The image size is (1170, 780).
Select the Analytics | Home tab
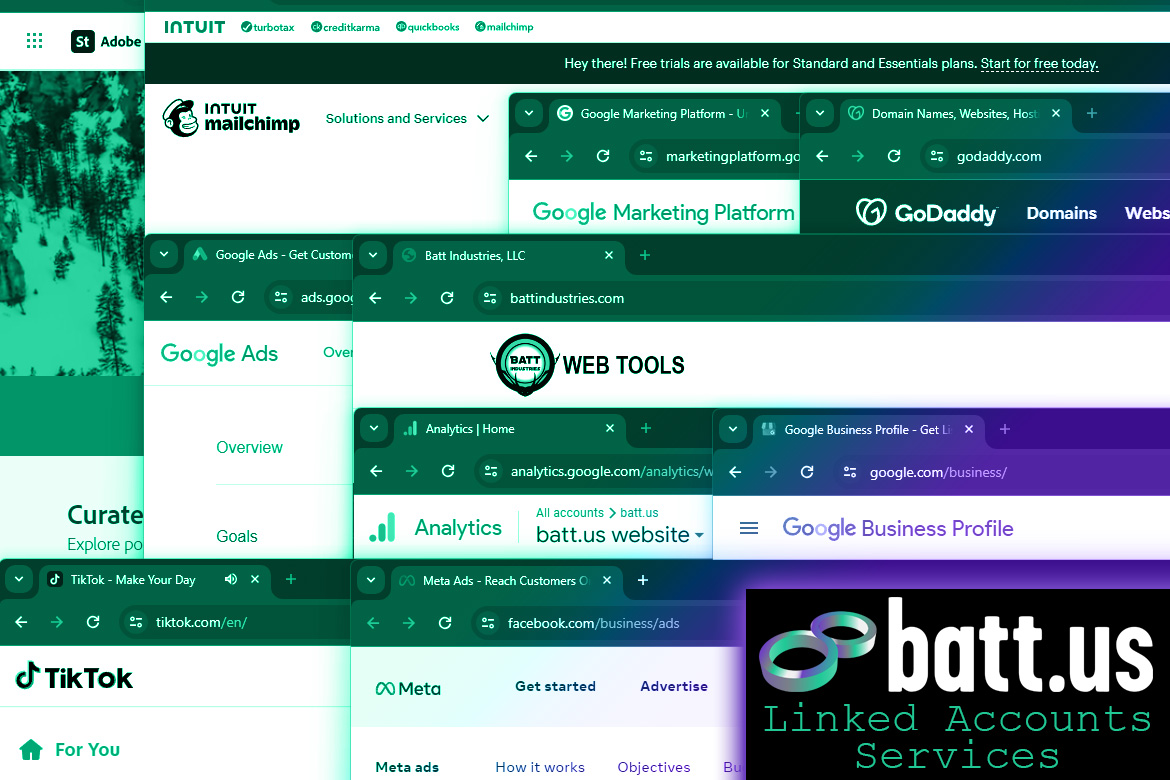point(510,428)
